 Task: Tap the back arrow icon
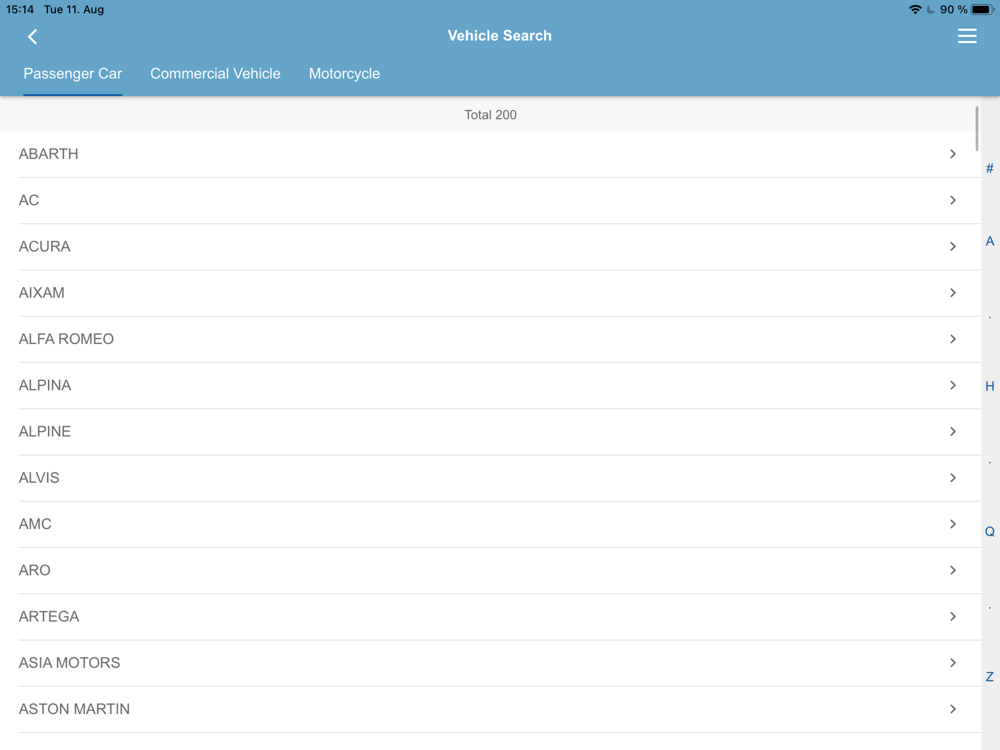pyautogui.click(x=33, y=37)
